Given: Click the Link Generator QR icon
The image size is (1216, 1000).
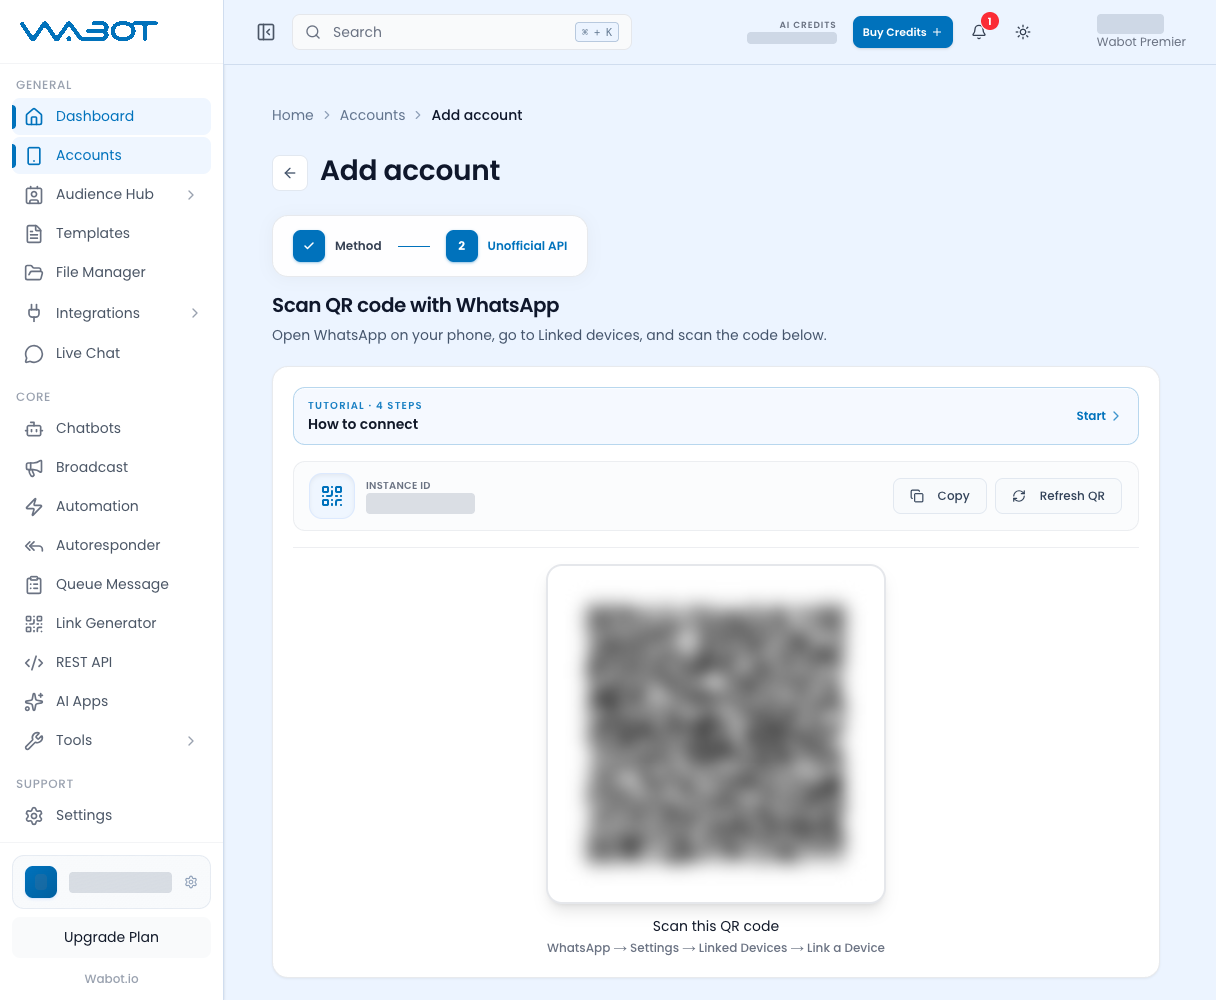Looking at the screenshot, I should (x=34, y=623).
